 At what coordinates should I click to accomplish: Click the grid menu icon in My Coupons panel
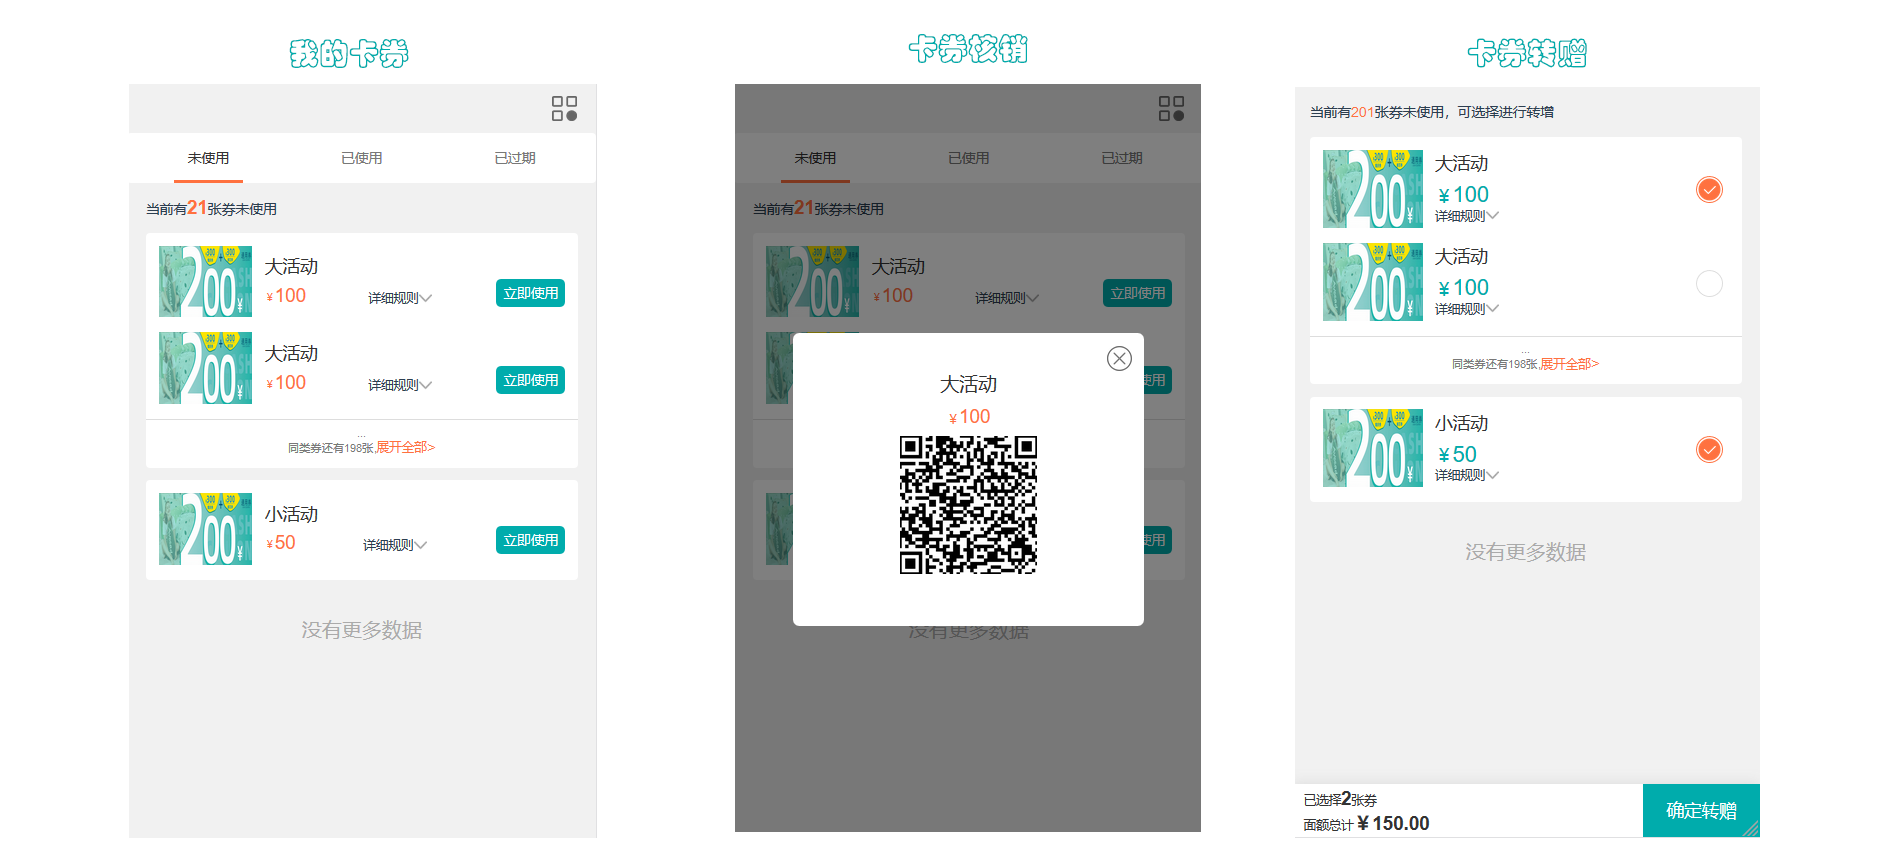click(564, 109)
